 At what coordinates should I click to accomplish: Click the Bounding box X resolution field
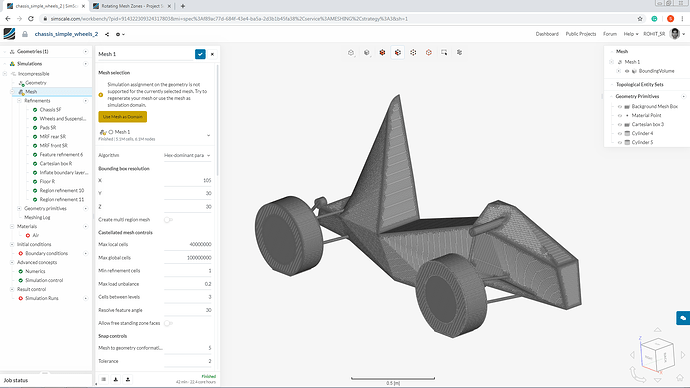coord(187,180)
